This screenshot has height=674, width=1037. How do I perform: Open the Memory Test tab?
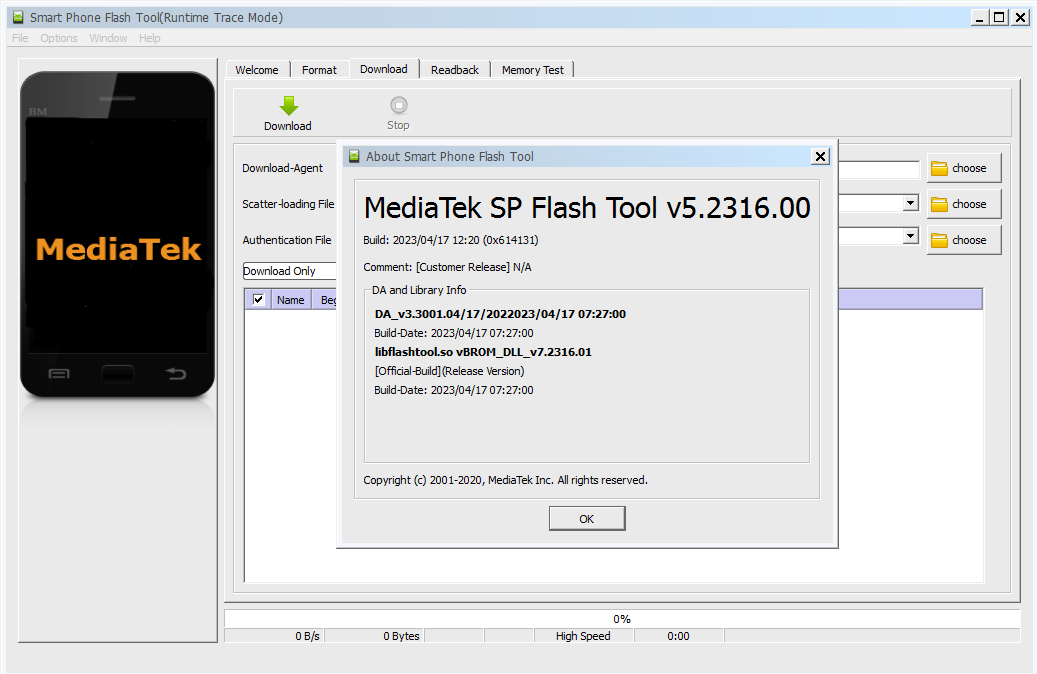pos(533,69)
